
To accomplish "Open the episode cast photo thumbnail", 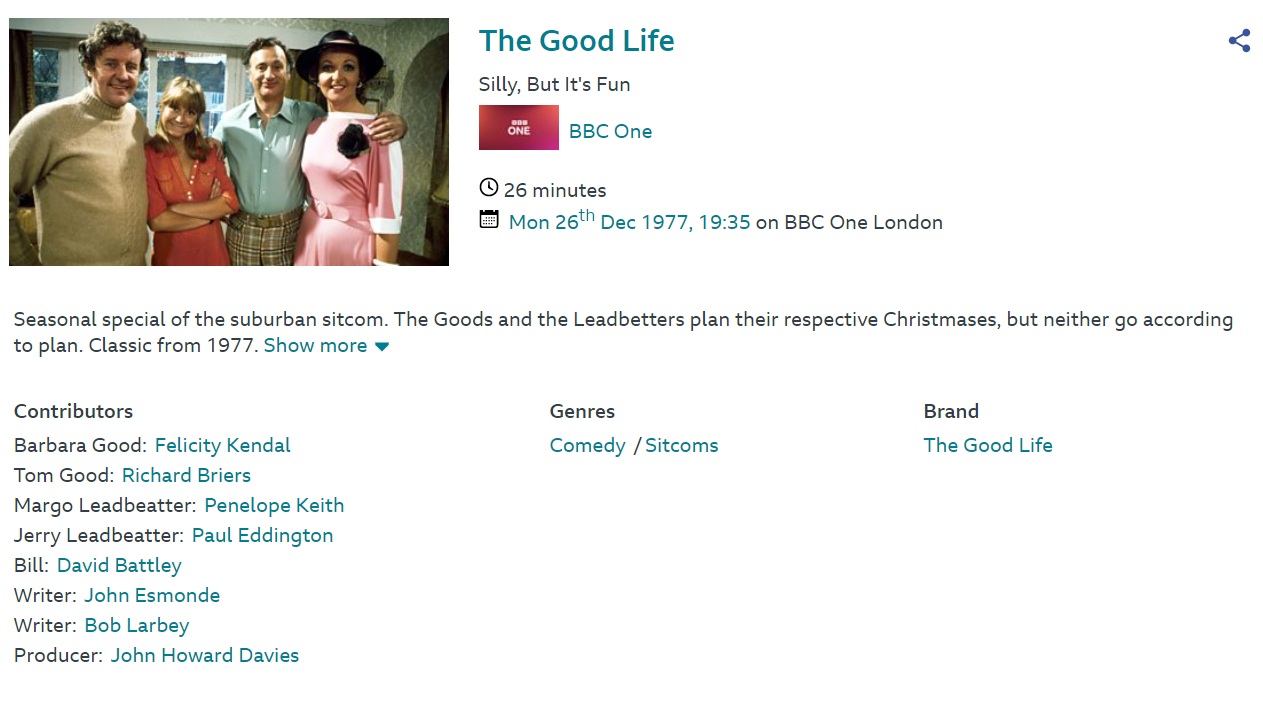I will click(229, 142).
